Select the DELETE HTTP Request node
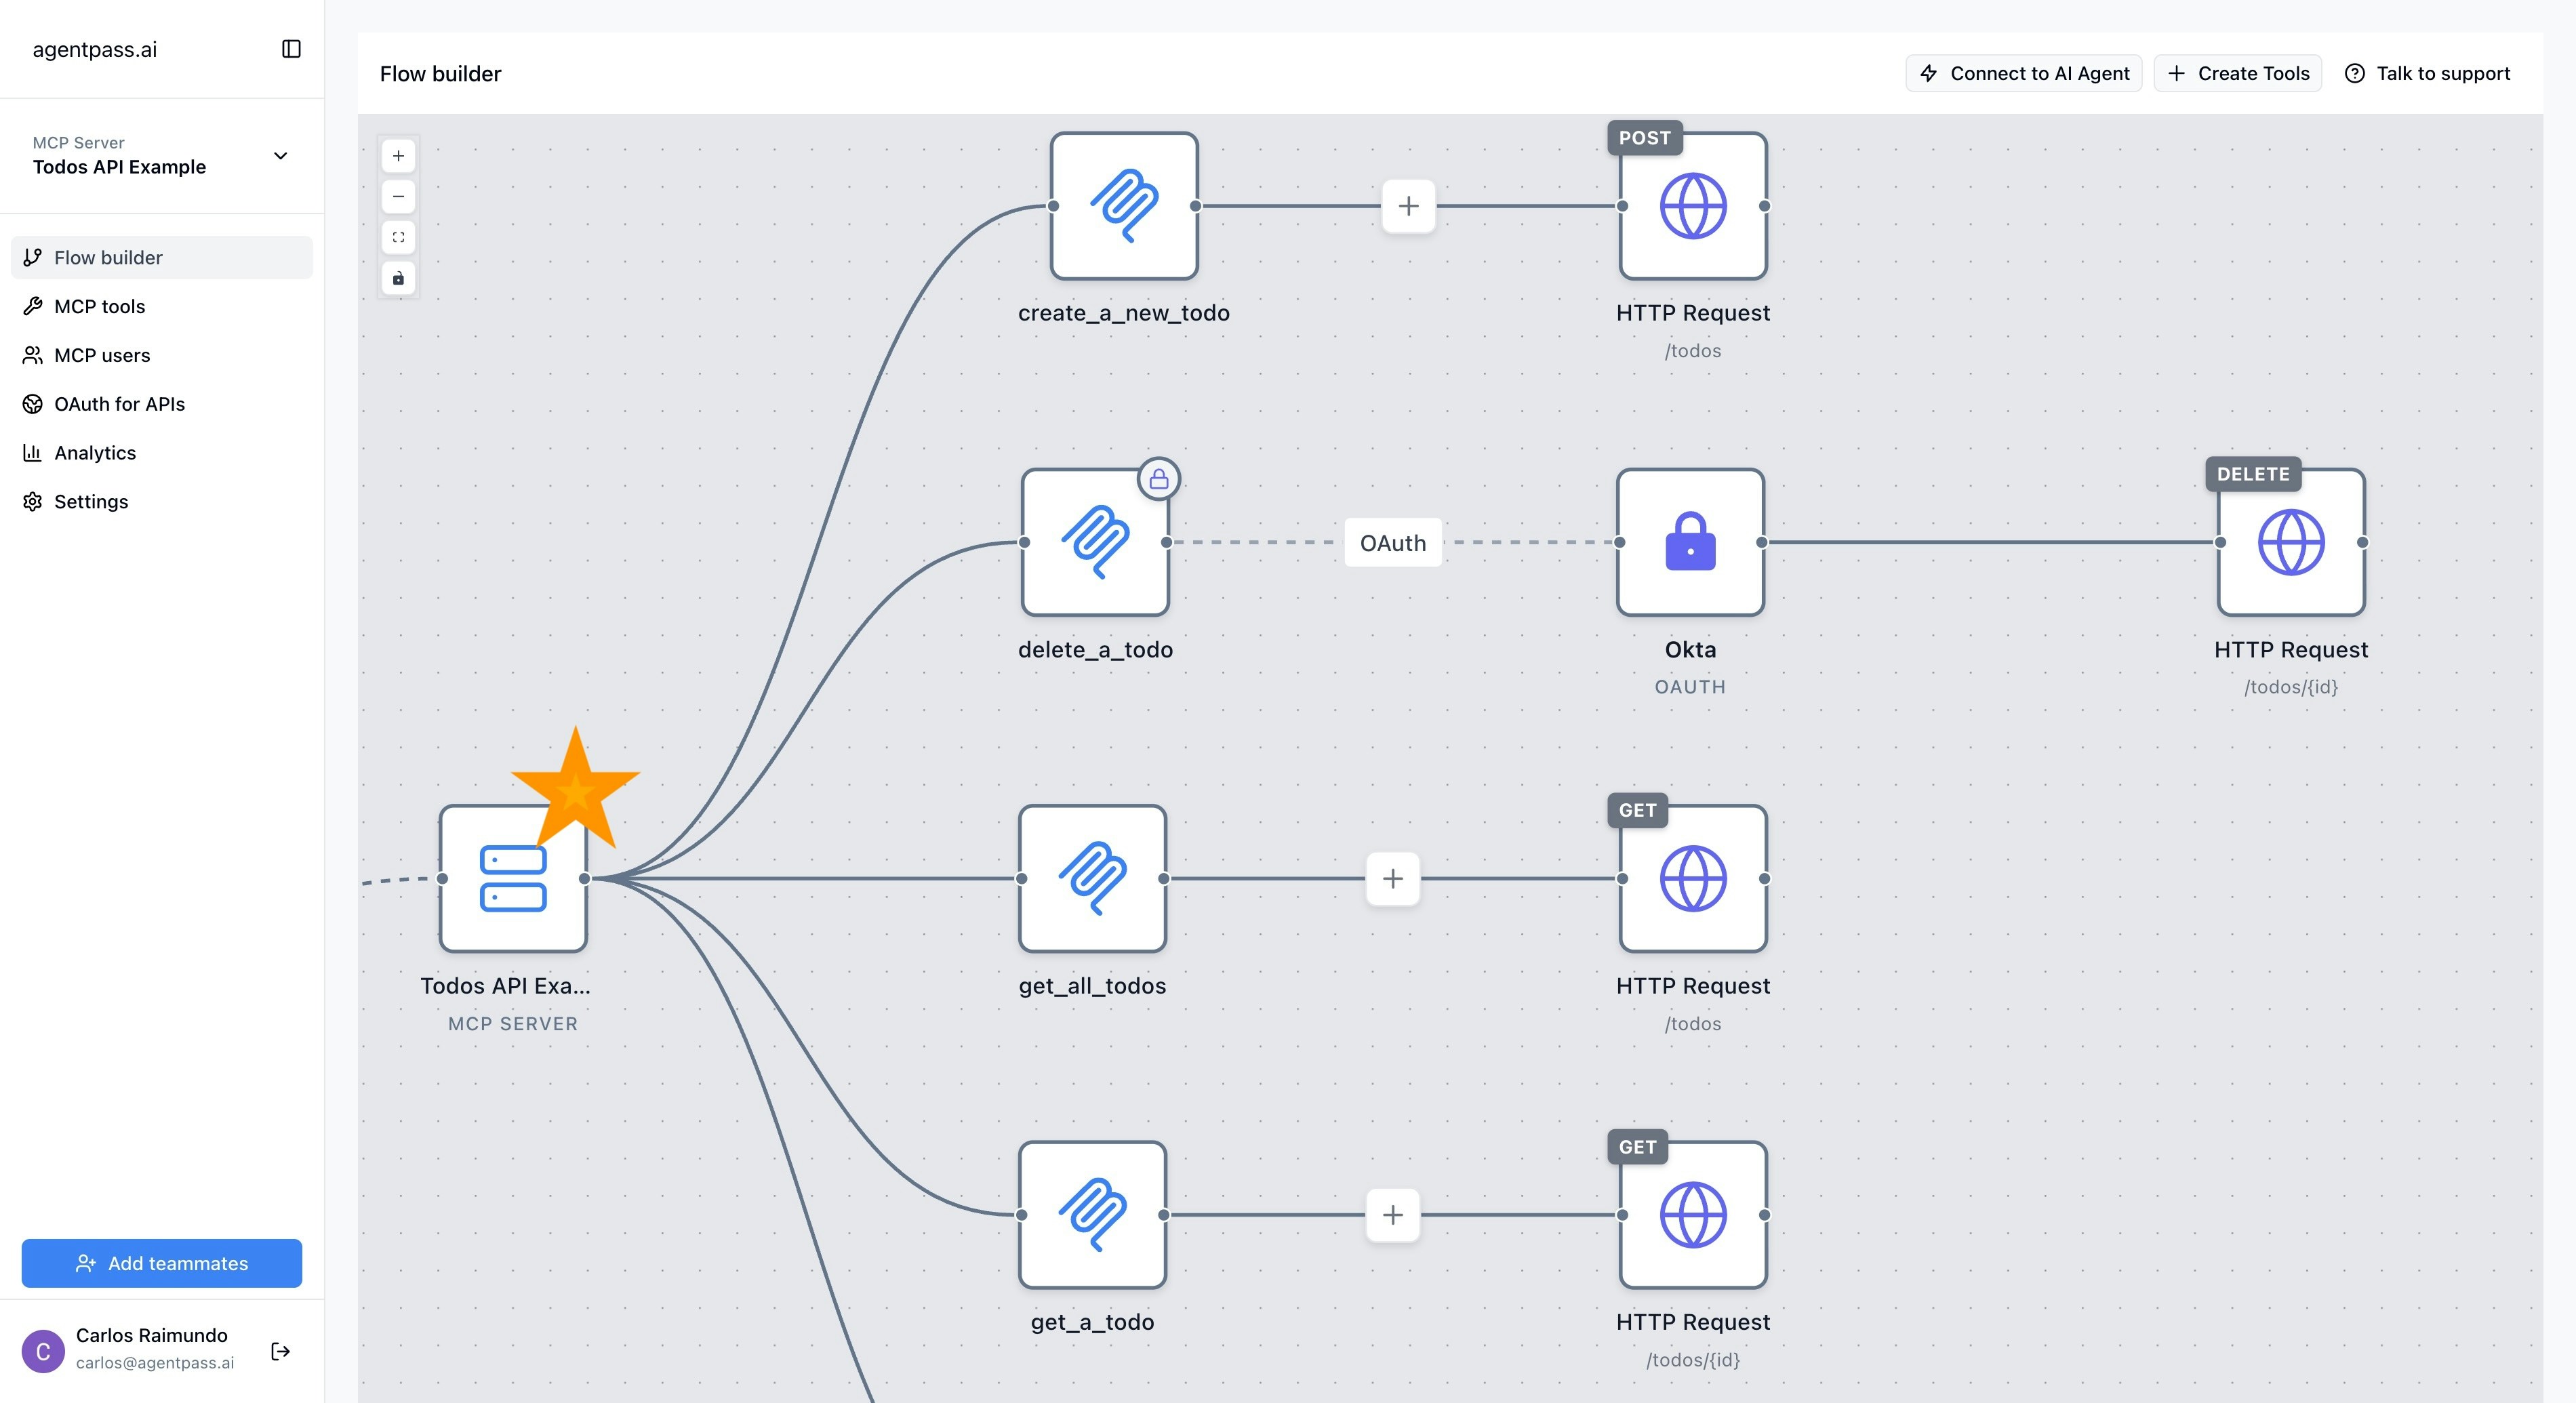The width and height of the screenshot is (2576, 1403). (2290, 542)
